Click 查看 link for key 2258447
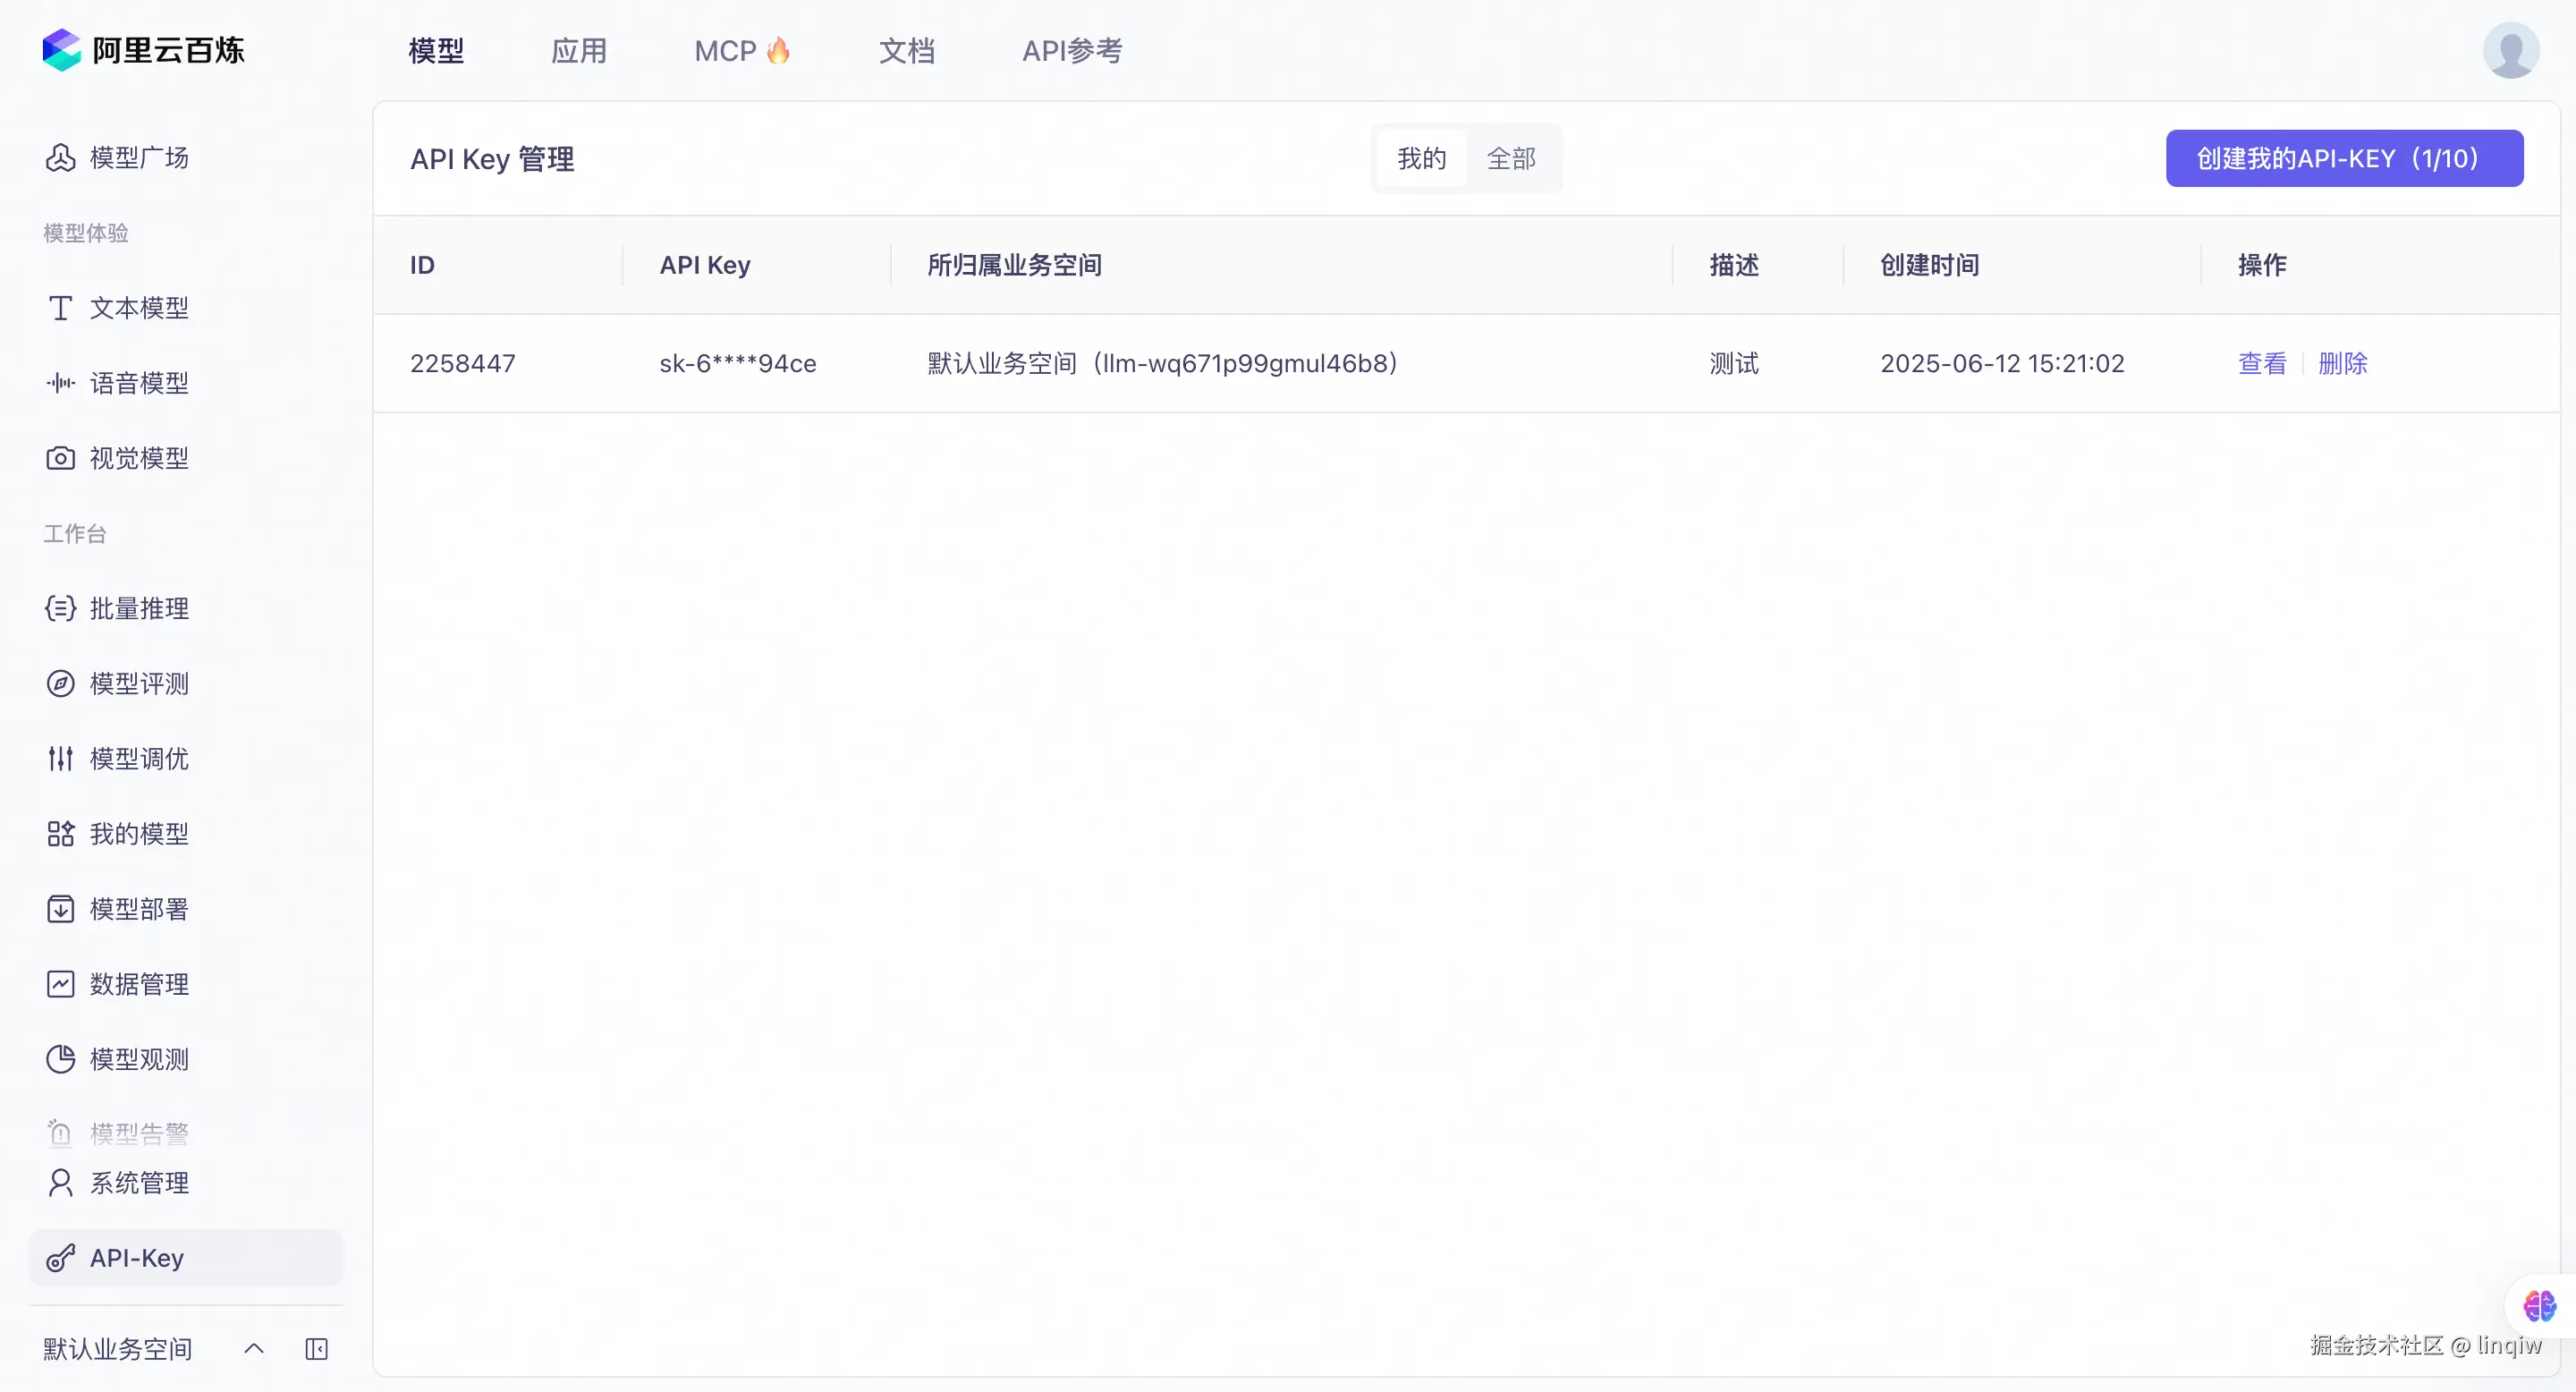This screenshot has height=1392, width=2576. (2261, 363)
